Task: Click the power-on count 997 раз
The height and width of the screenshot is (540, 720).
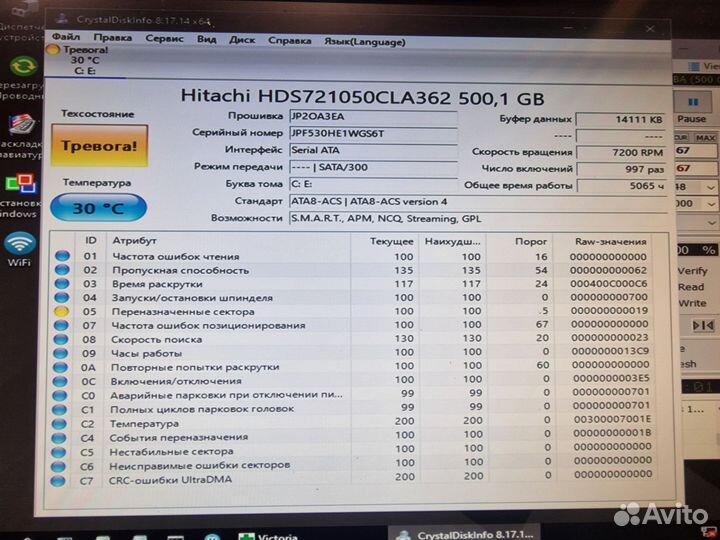Action: click(620, 169)
